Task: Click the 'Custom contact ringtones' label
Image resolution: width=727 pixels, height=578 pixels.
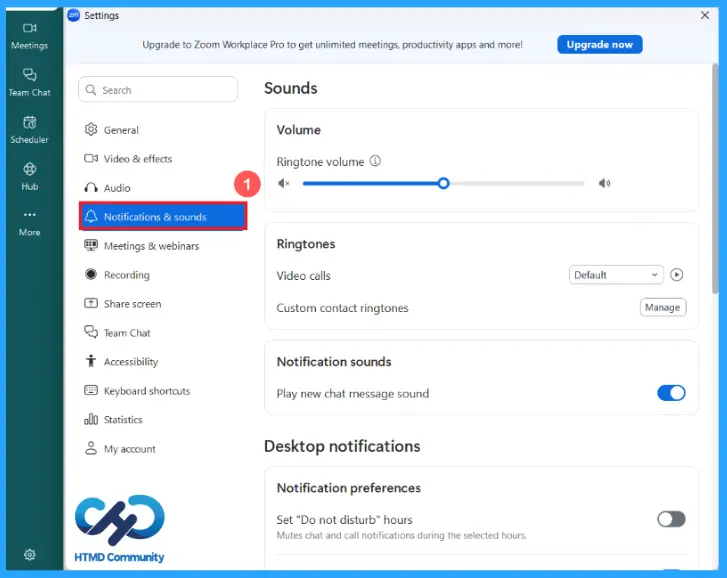Action: [x=342, y=308]
